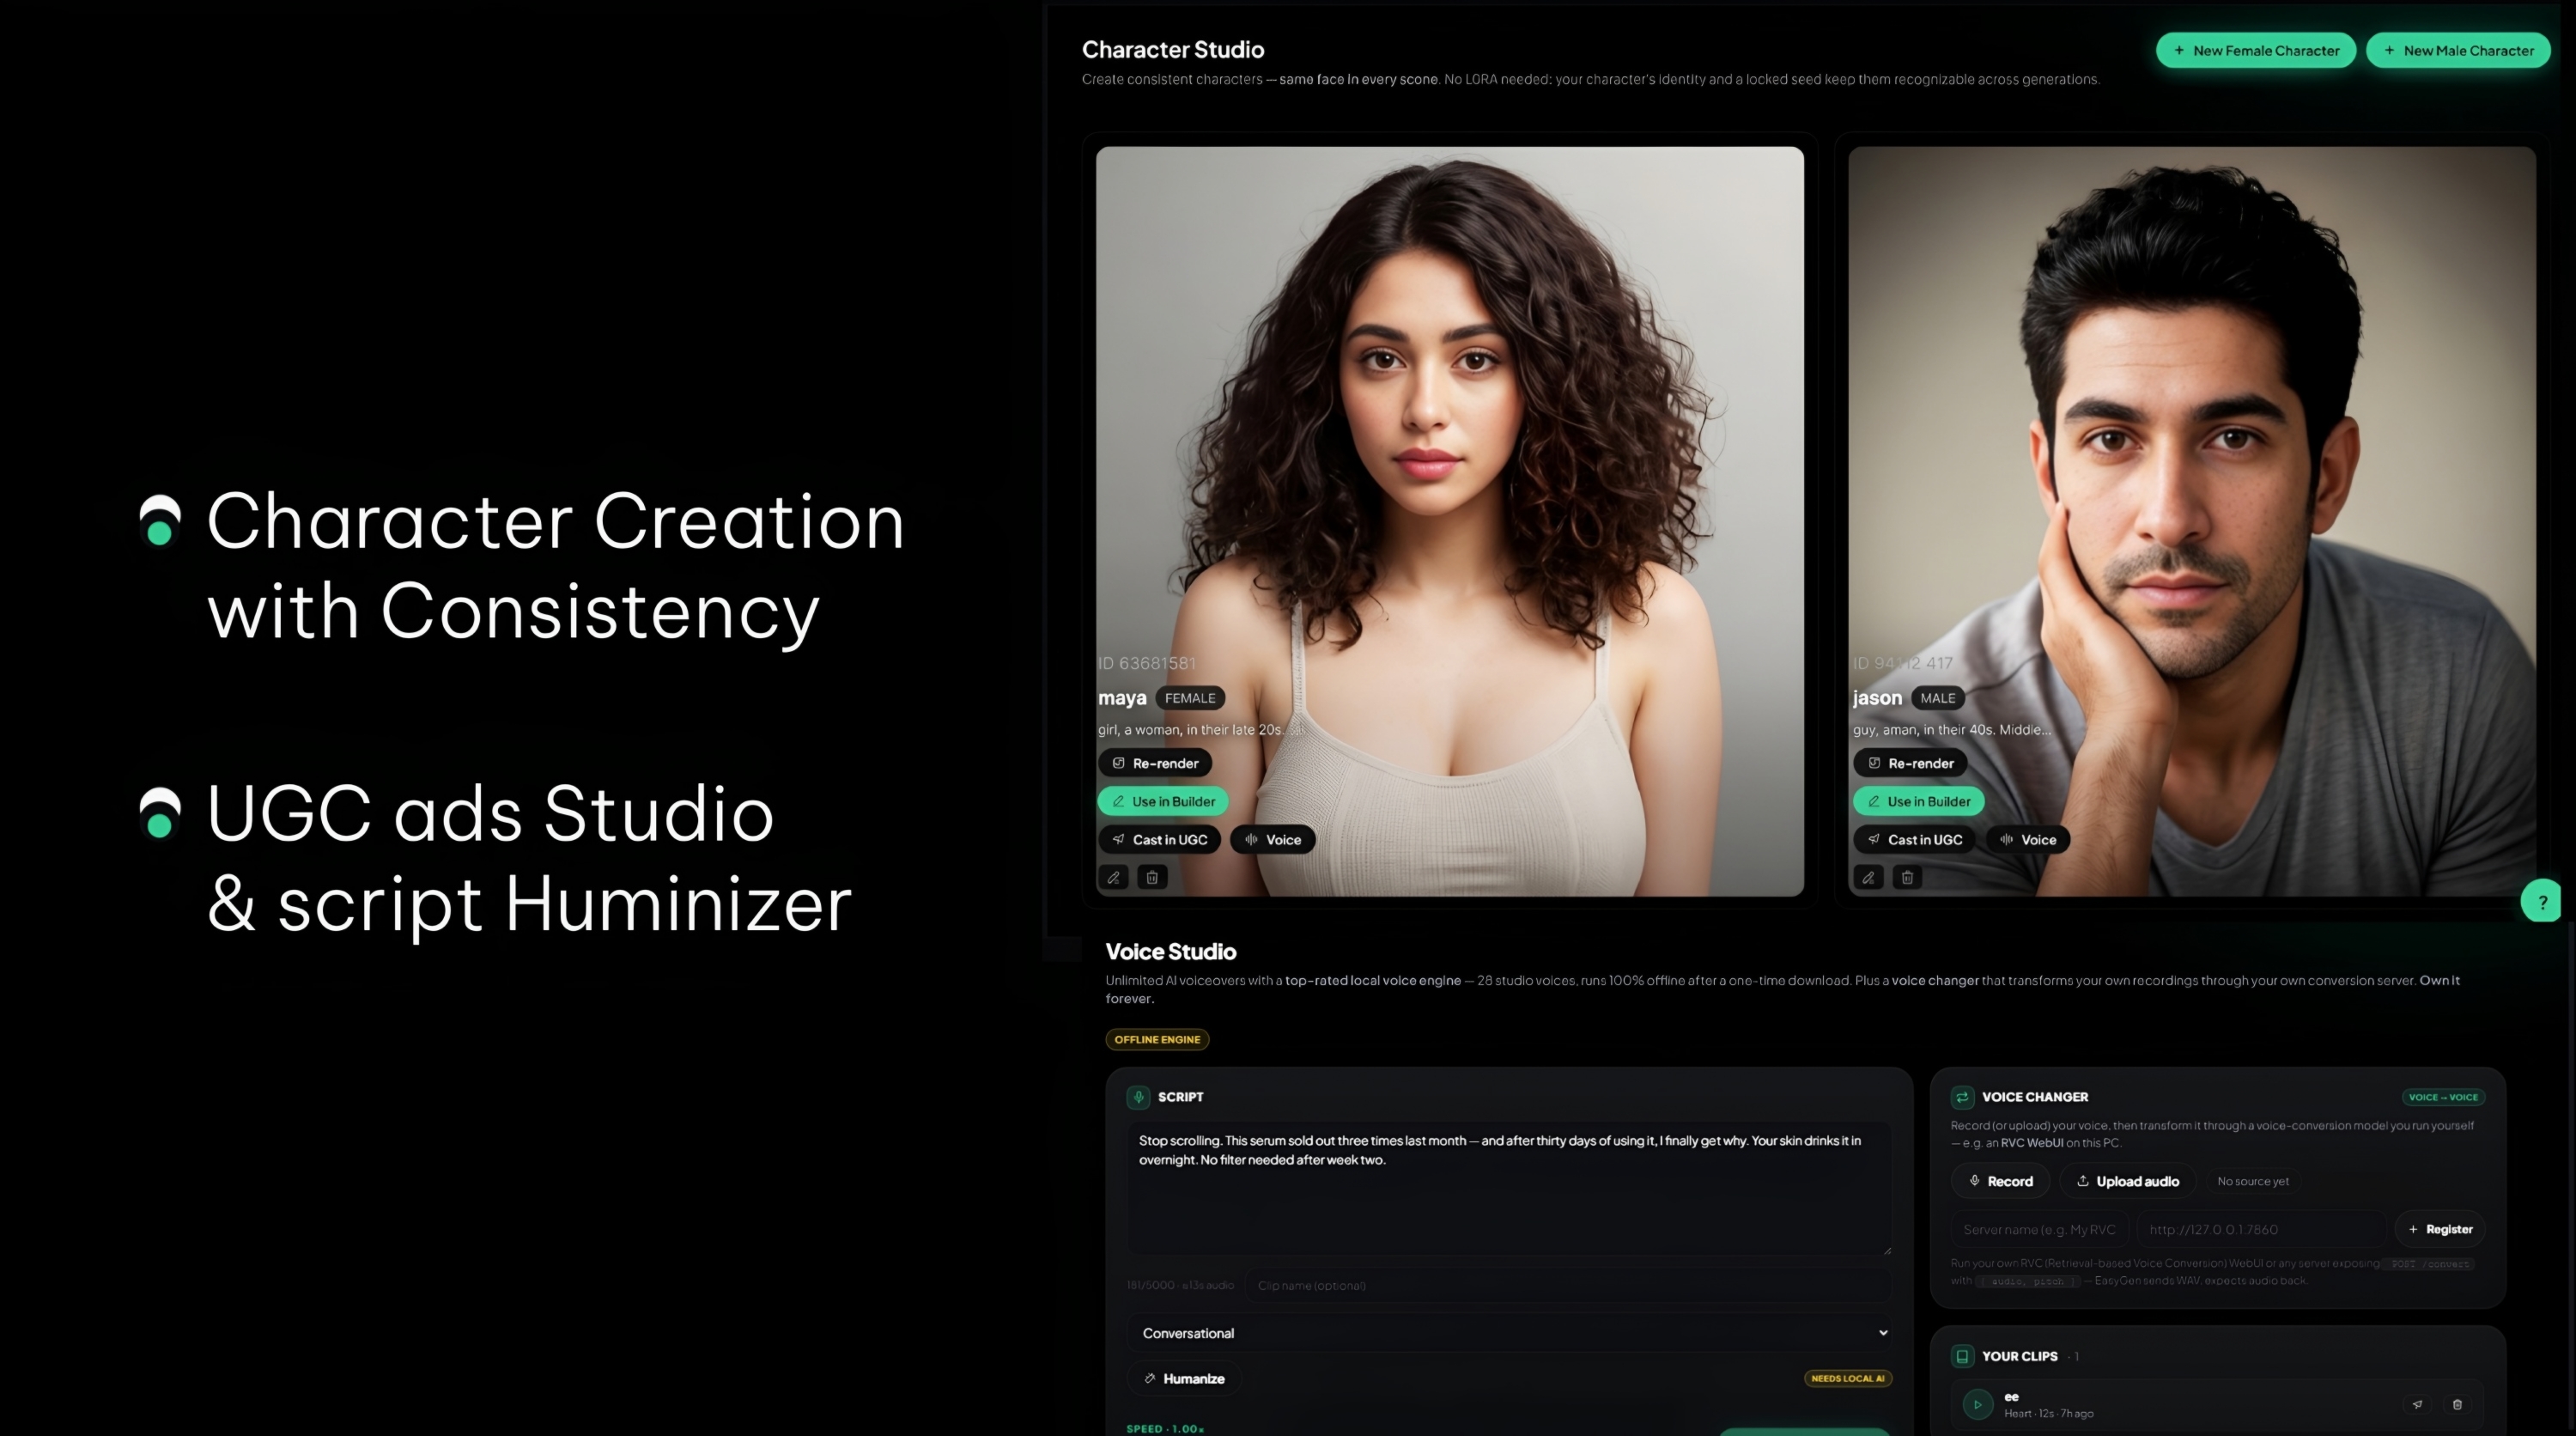This screenshot has height=1436, width=2576.
Task: Upload audio for voice changer
Action: pos(2127,1181)
